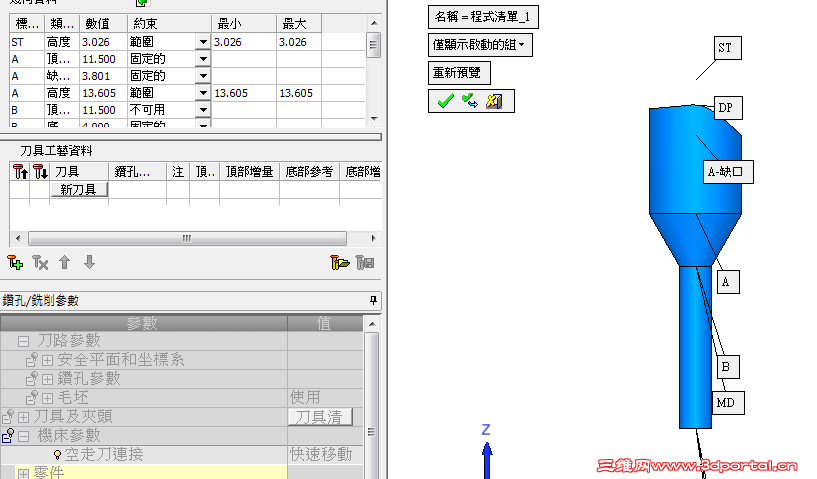817x479 pixels.
Task: Open constraint dropdown in 3.801 row
Action: [203, 76]
